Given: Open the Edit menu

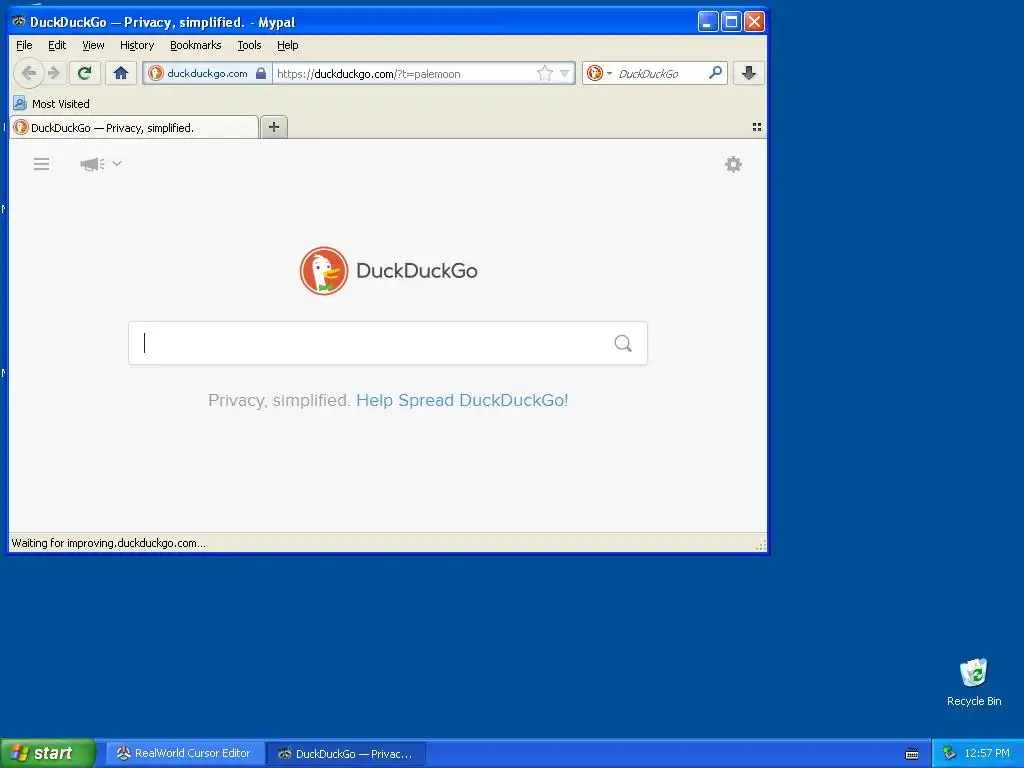Looking at the screenshot, I should 57,45.
